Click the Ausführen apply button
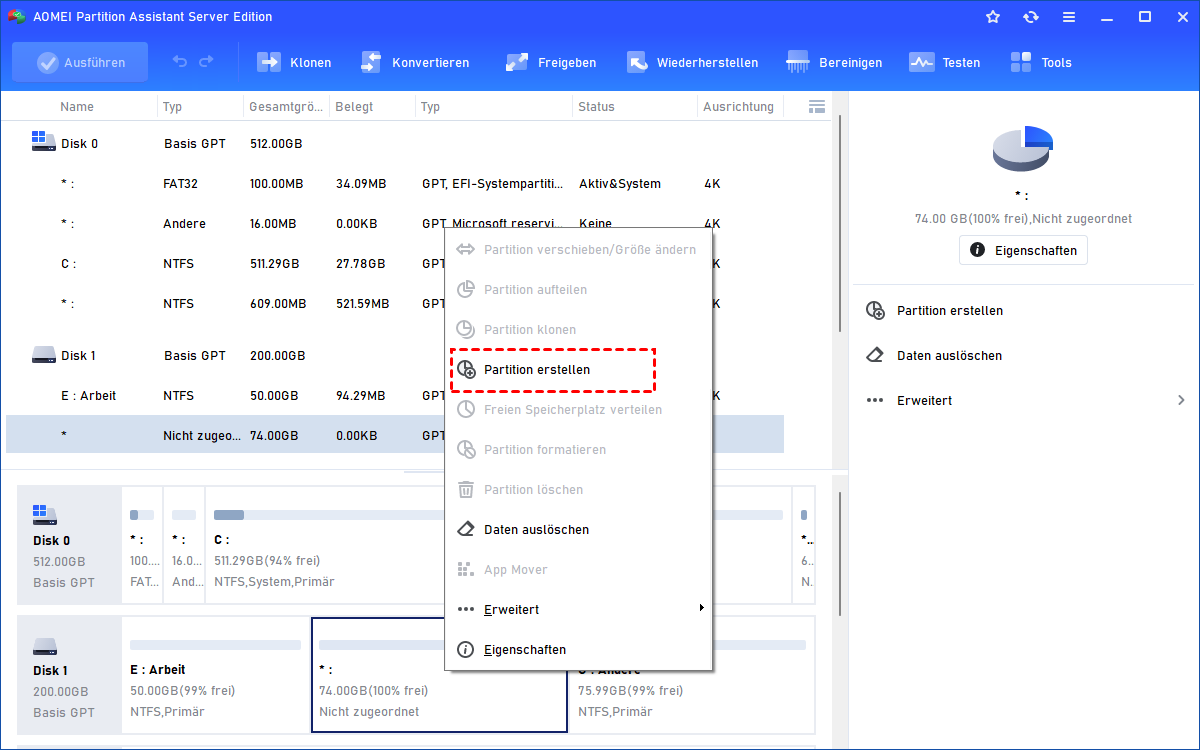Image resolution: width=1200 pixels, height=750 pixels. 80,62
